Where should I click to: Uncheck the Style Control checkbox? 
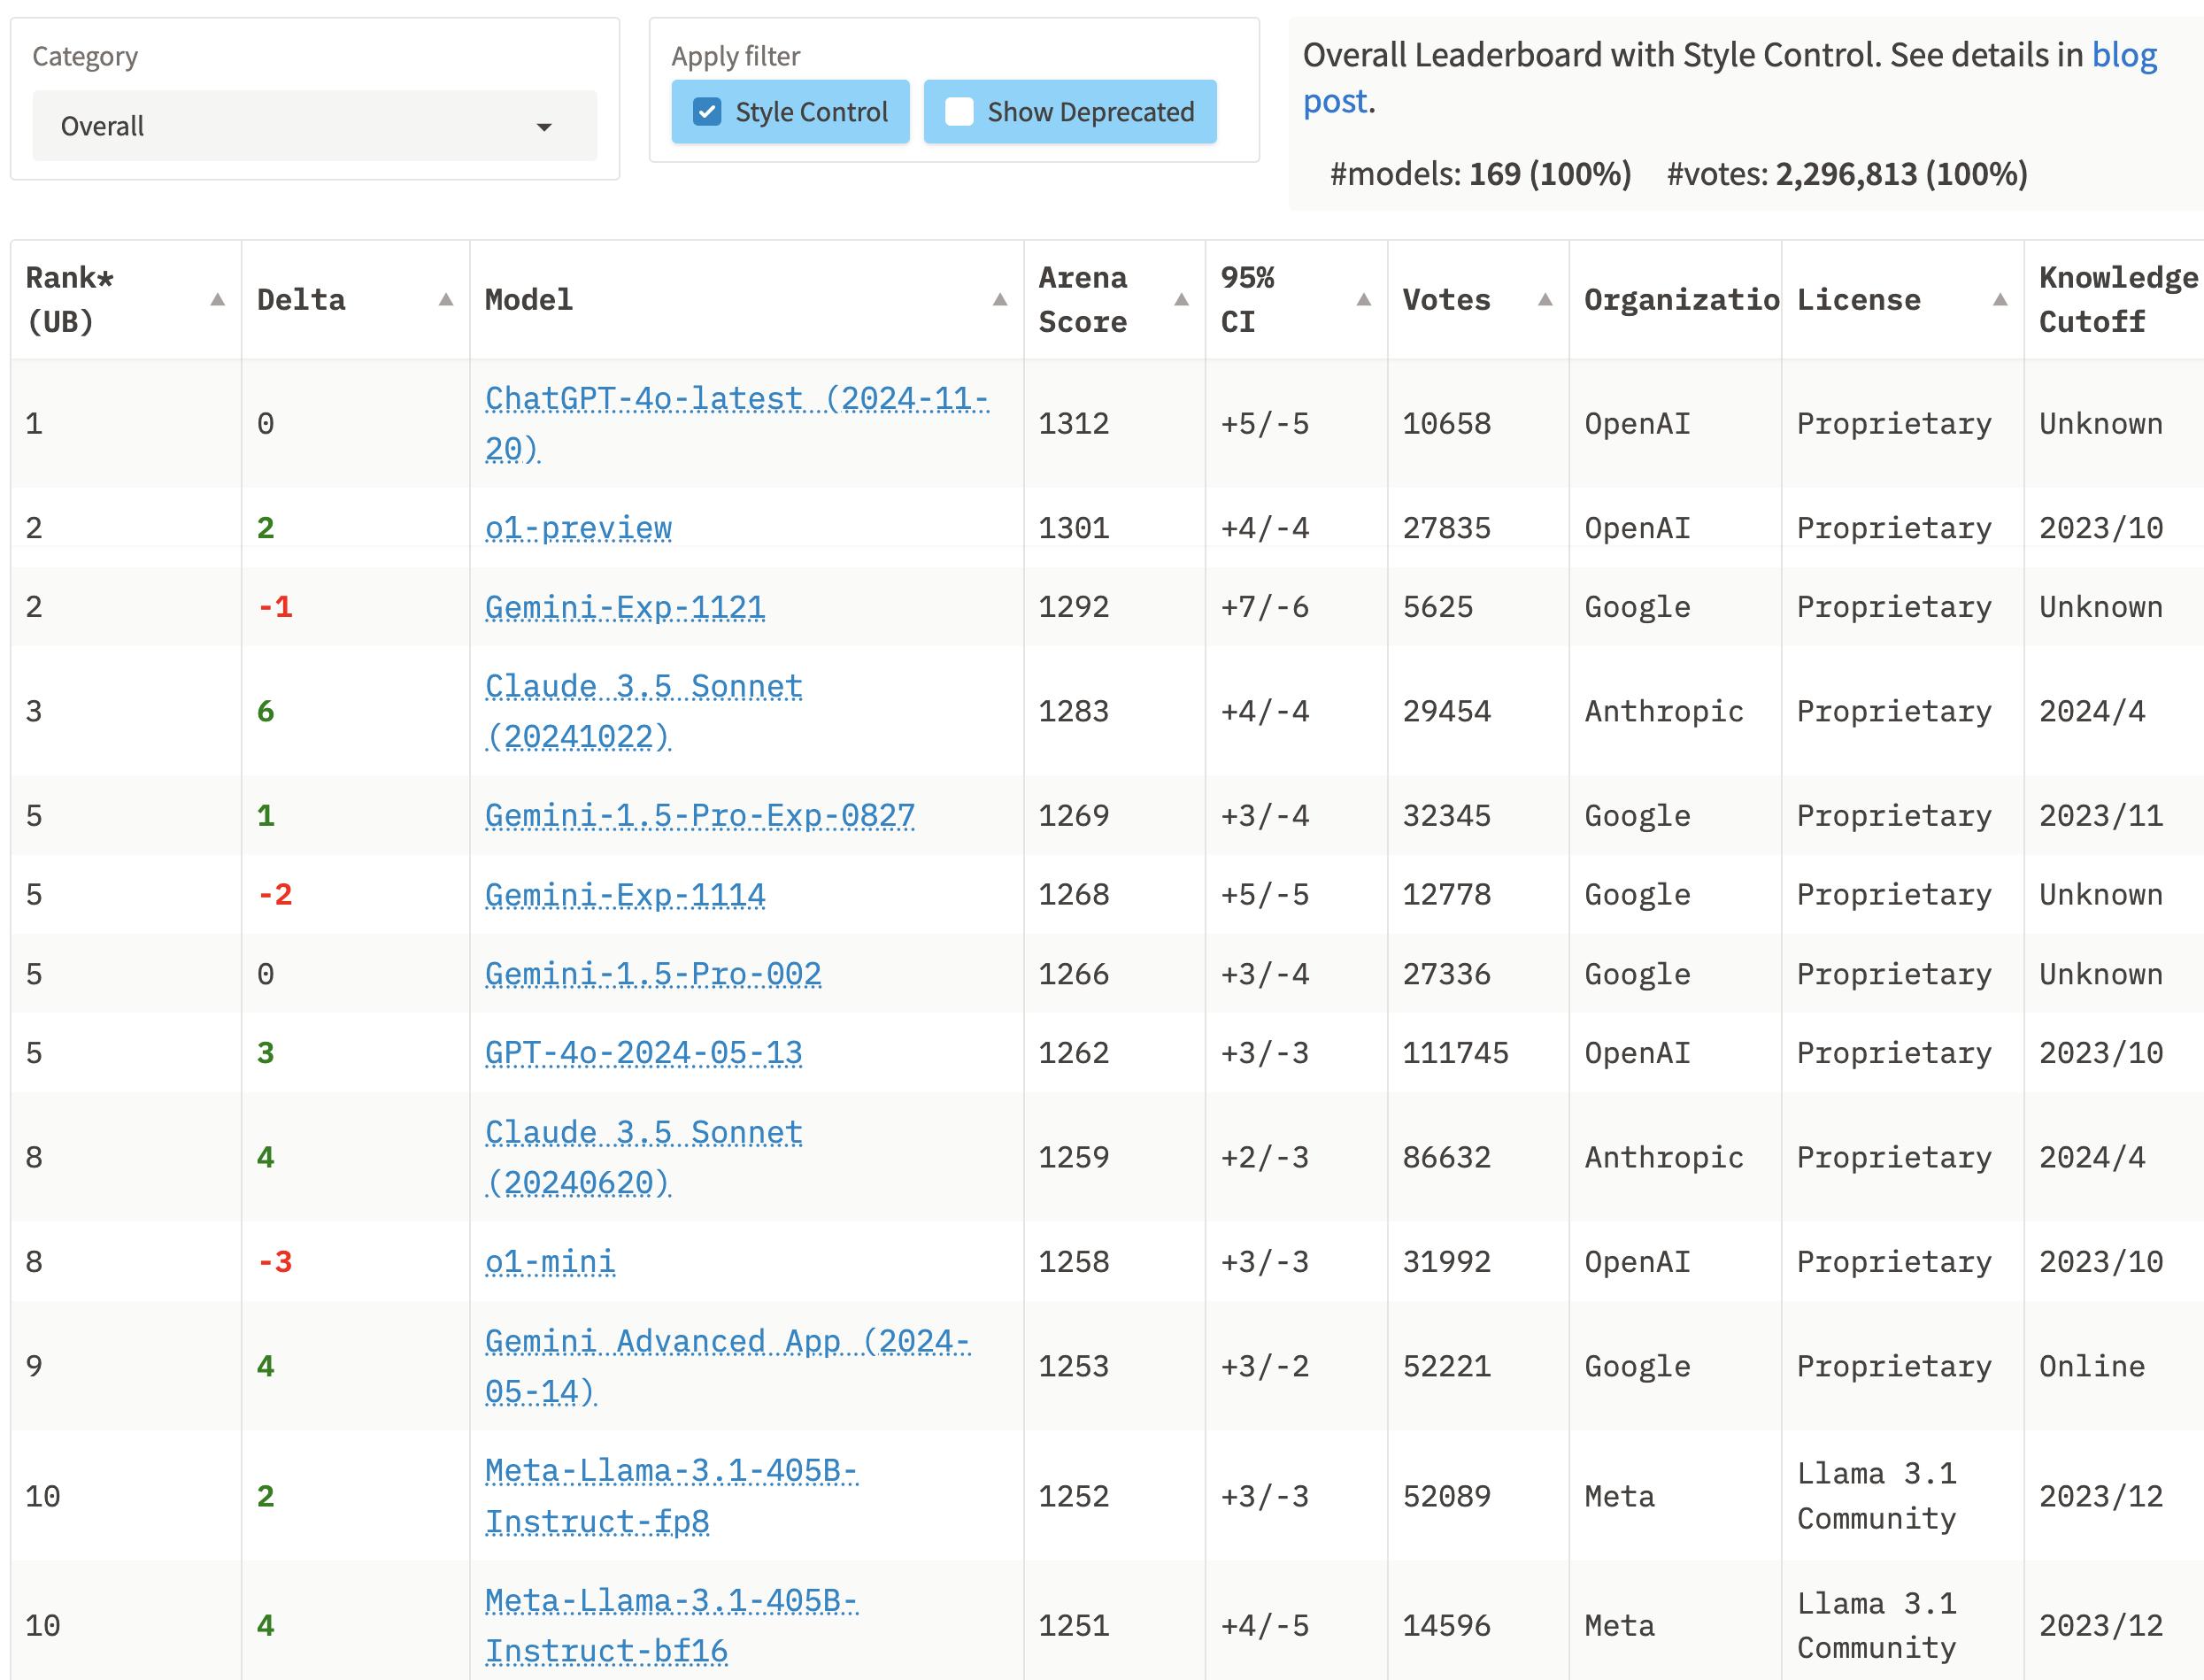[x=707, y=112]
